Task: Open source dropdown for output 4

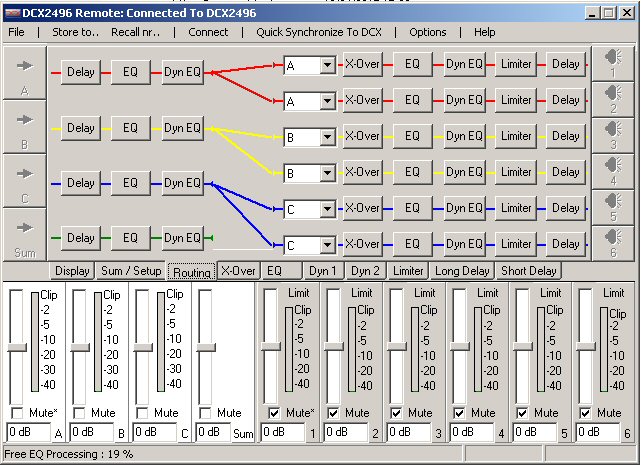Action: [x=327, y=173]
